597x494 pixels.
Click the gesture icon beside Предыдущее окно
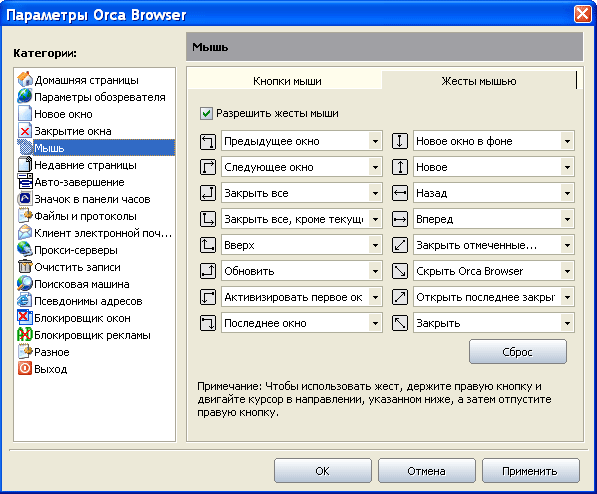tap(208, 141)
